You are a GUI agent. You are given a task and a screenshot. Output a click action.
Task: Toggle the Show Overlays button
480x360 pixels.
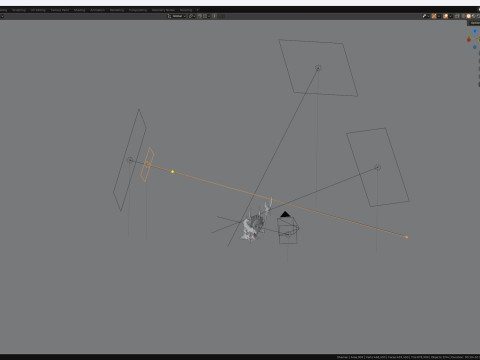(x=445, y=16)
